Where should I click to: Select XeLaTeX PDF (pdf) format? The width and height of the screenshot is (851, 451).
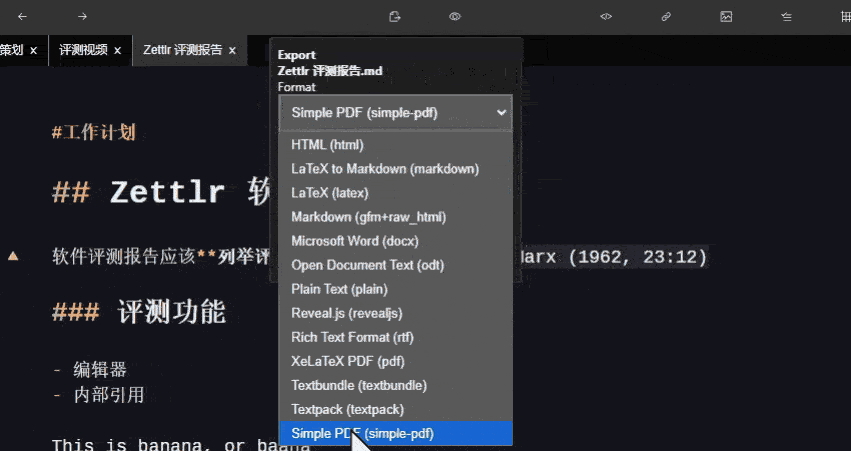coord(396,361)
